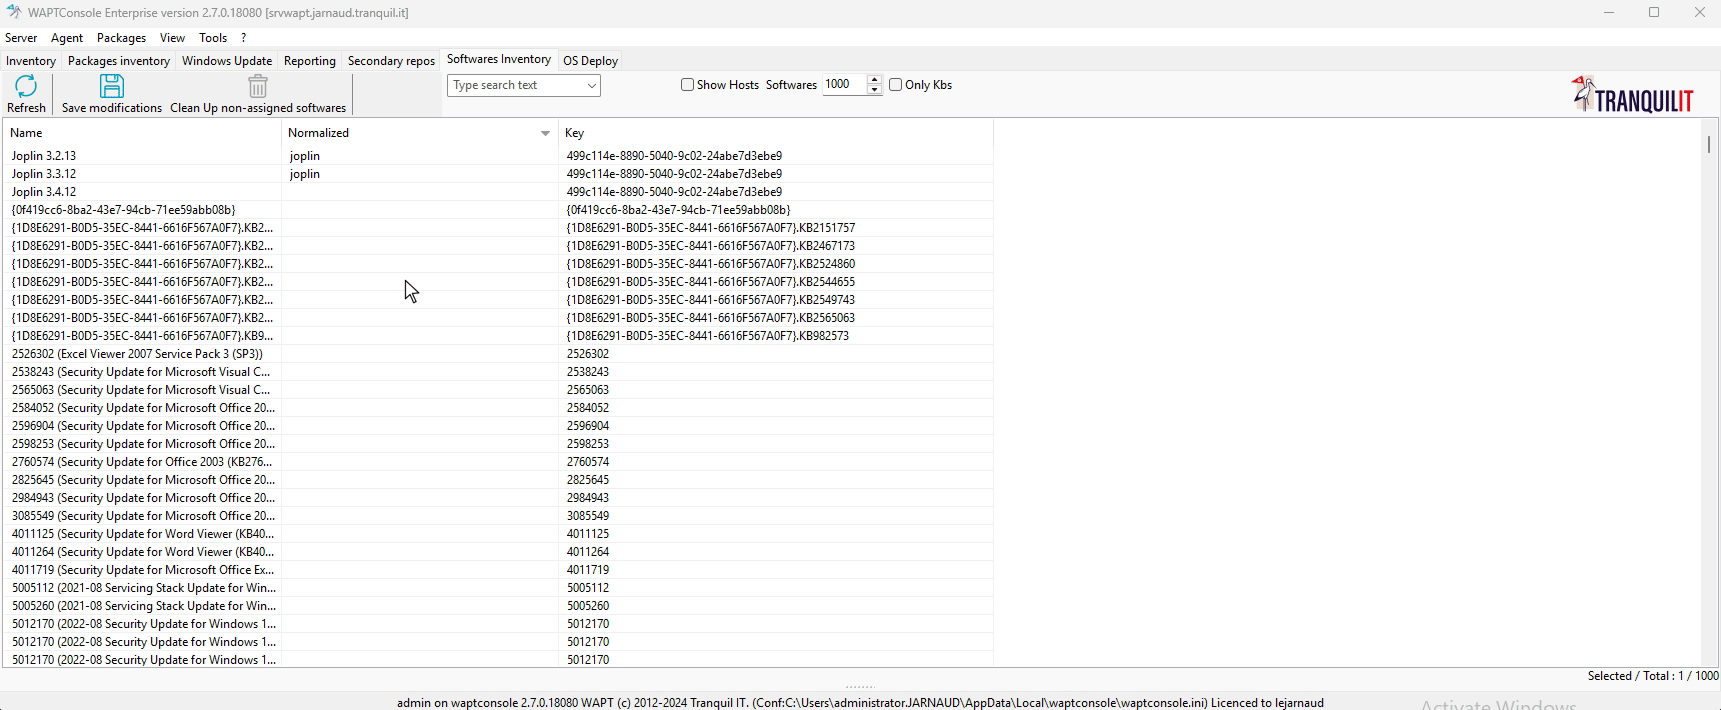Viewport: 1721px width, 710px height.
Task: Switch to the Packages inventory tab
Action: point(119,61)
